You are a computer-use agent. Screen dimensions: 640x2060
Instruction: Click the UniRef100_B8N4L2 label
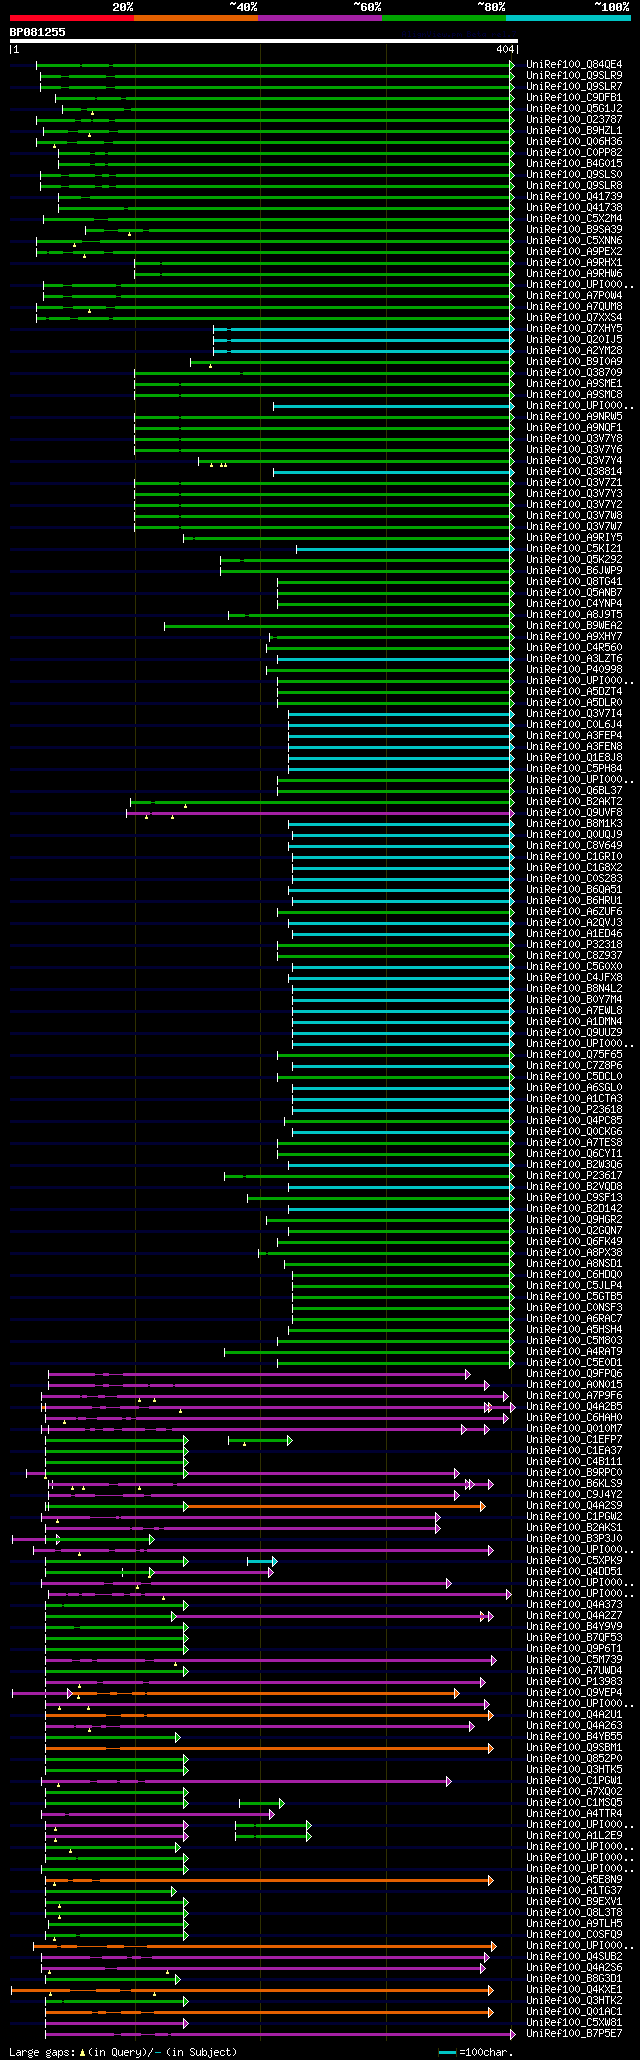(x=574, y=989)
